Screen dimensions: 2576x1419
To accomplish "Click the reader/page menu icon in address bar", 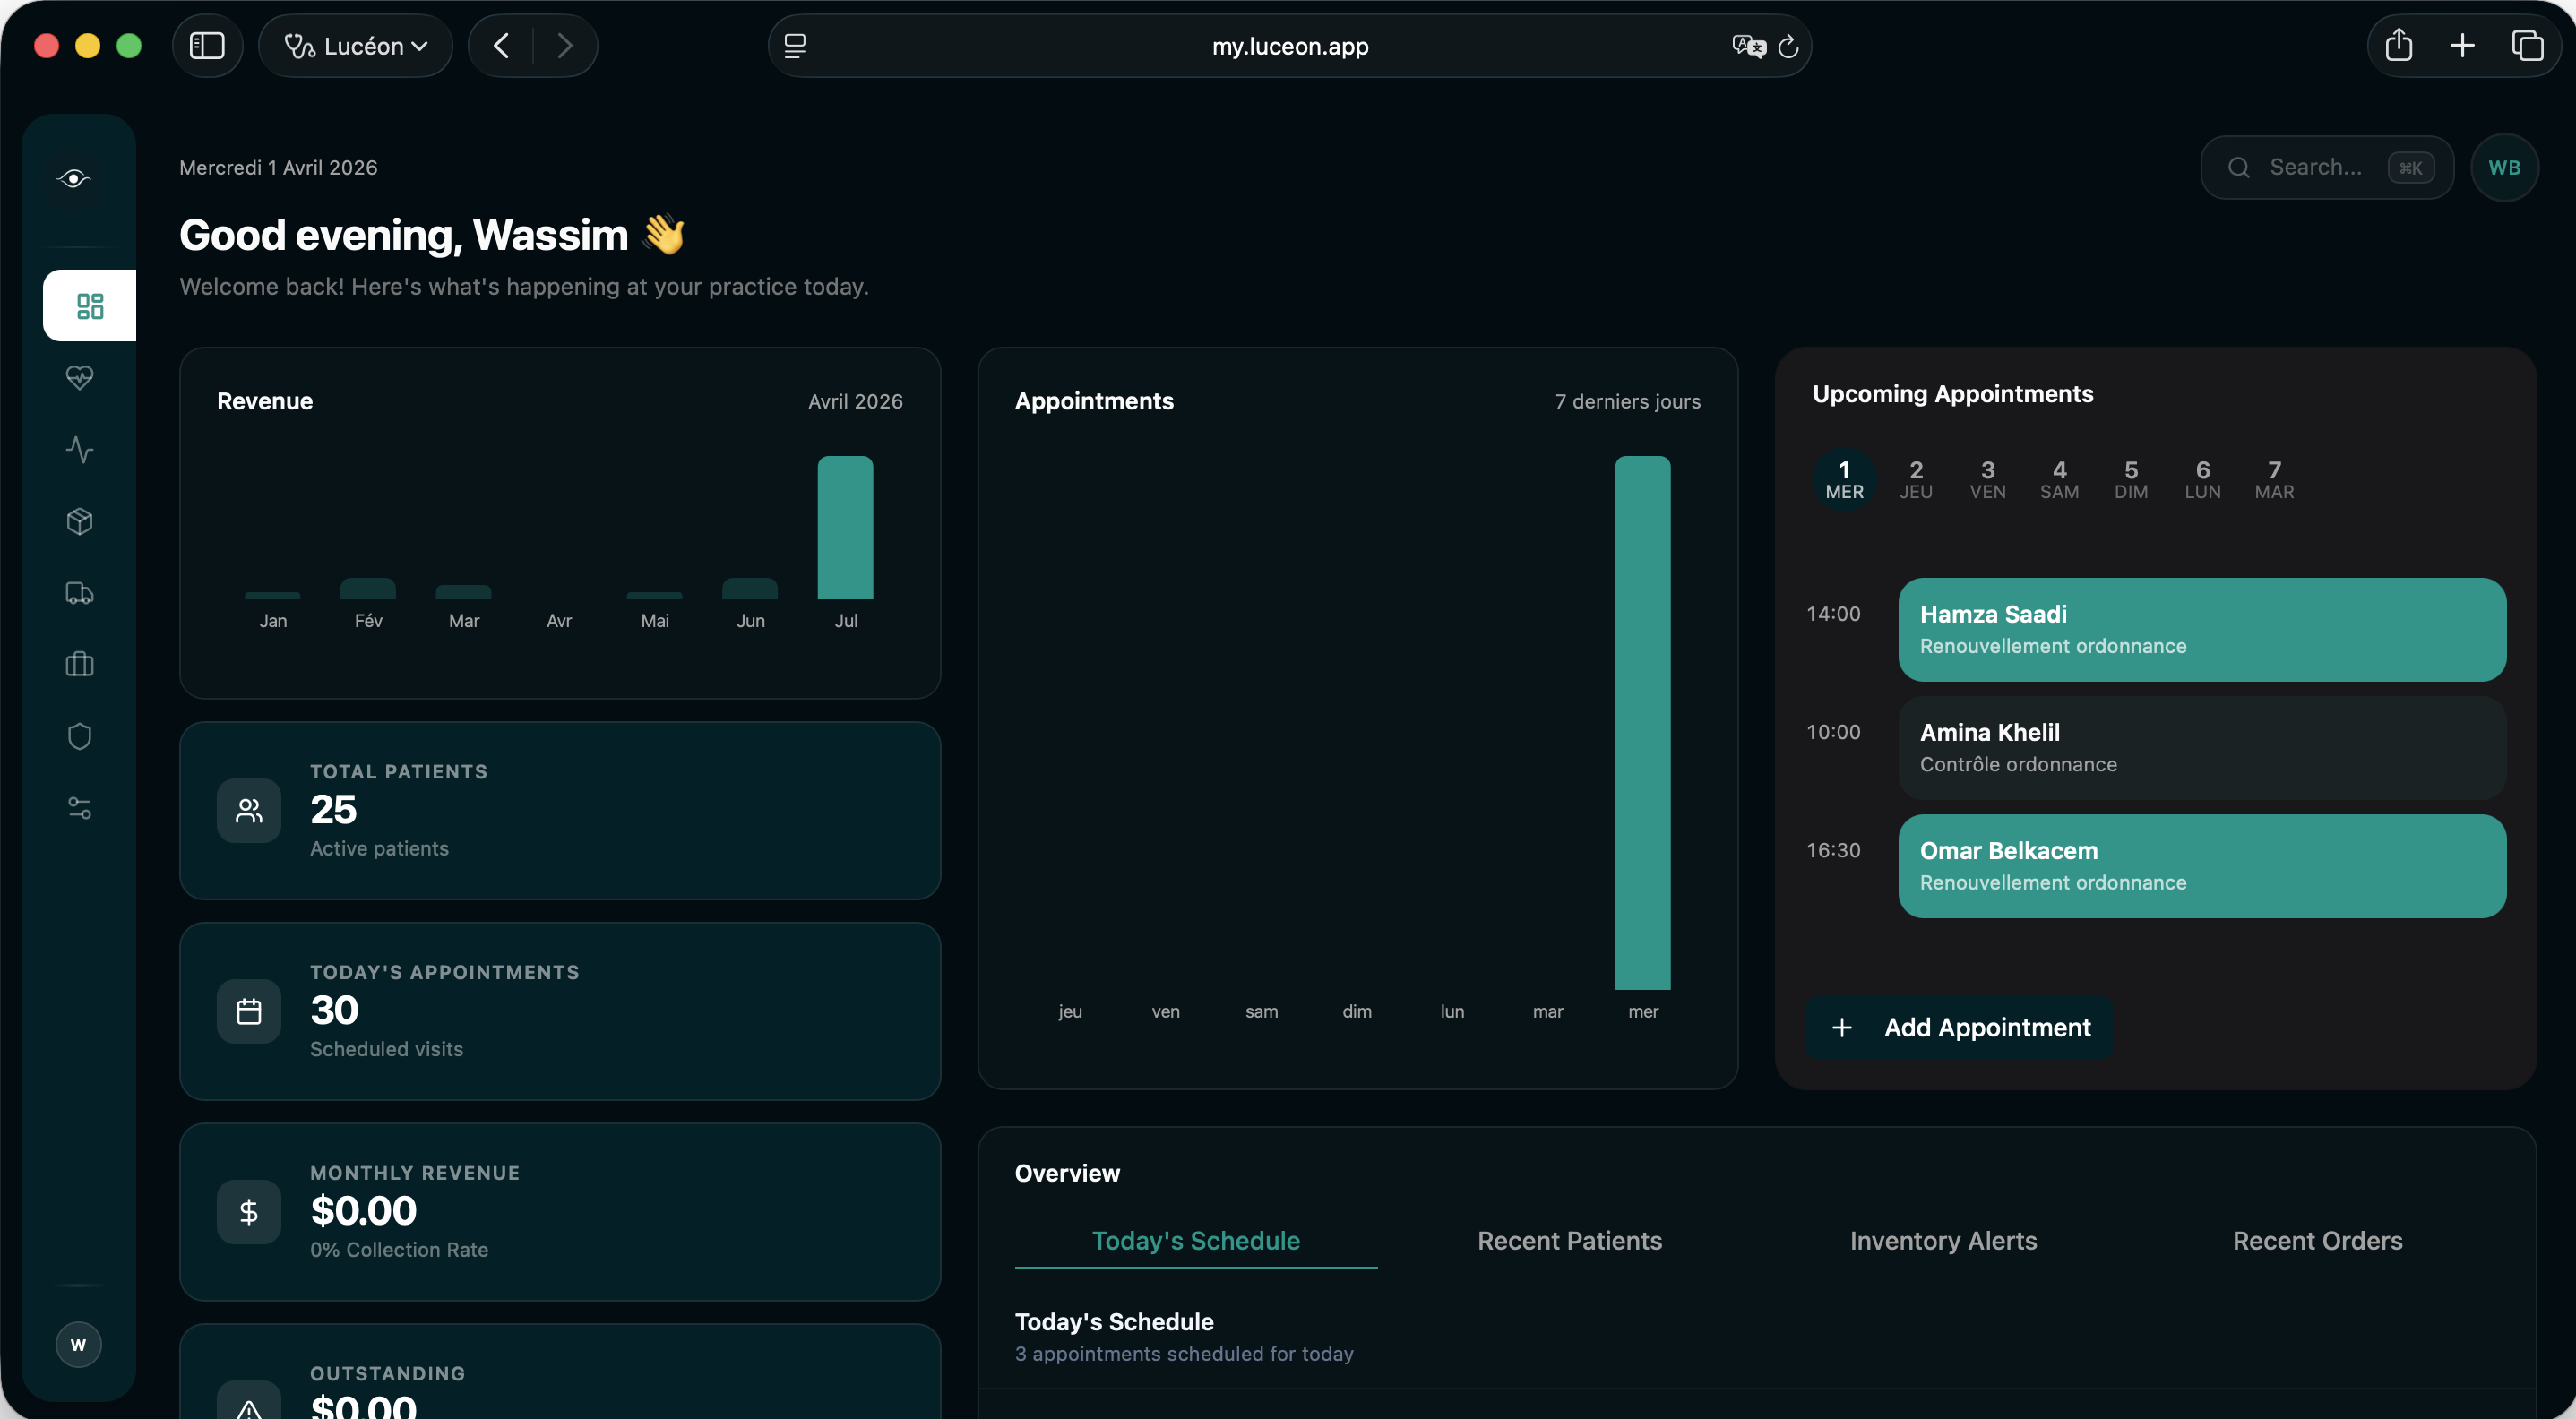I will pyautogui.click(x=795, y=46).
